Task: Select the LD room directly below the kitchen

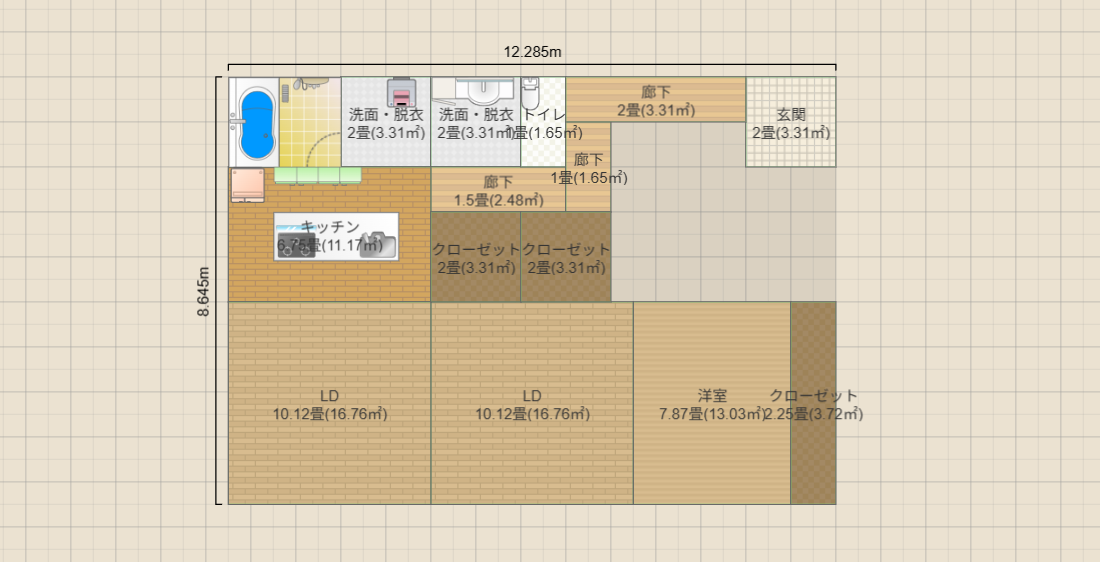Action: pyautogui.click(x=330, y=403)
